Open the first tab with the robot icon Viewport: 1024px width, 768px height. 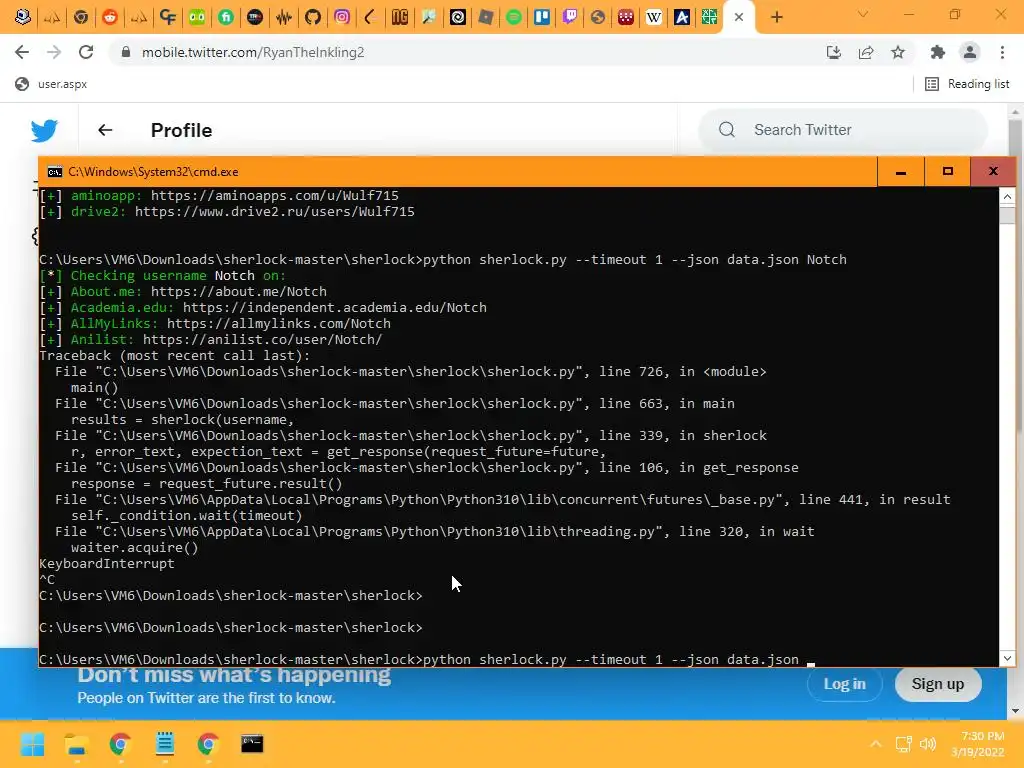coord(23,17)
